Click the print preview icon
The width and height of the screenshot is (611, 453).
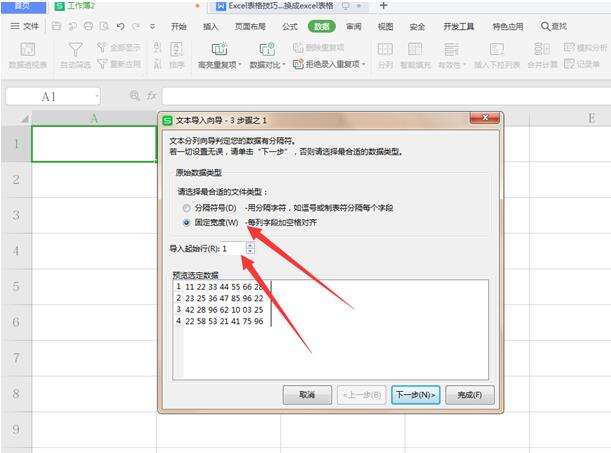[x=104, y=26]
